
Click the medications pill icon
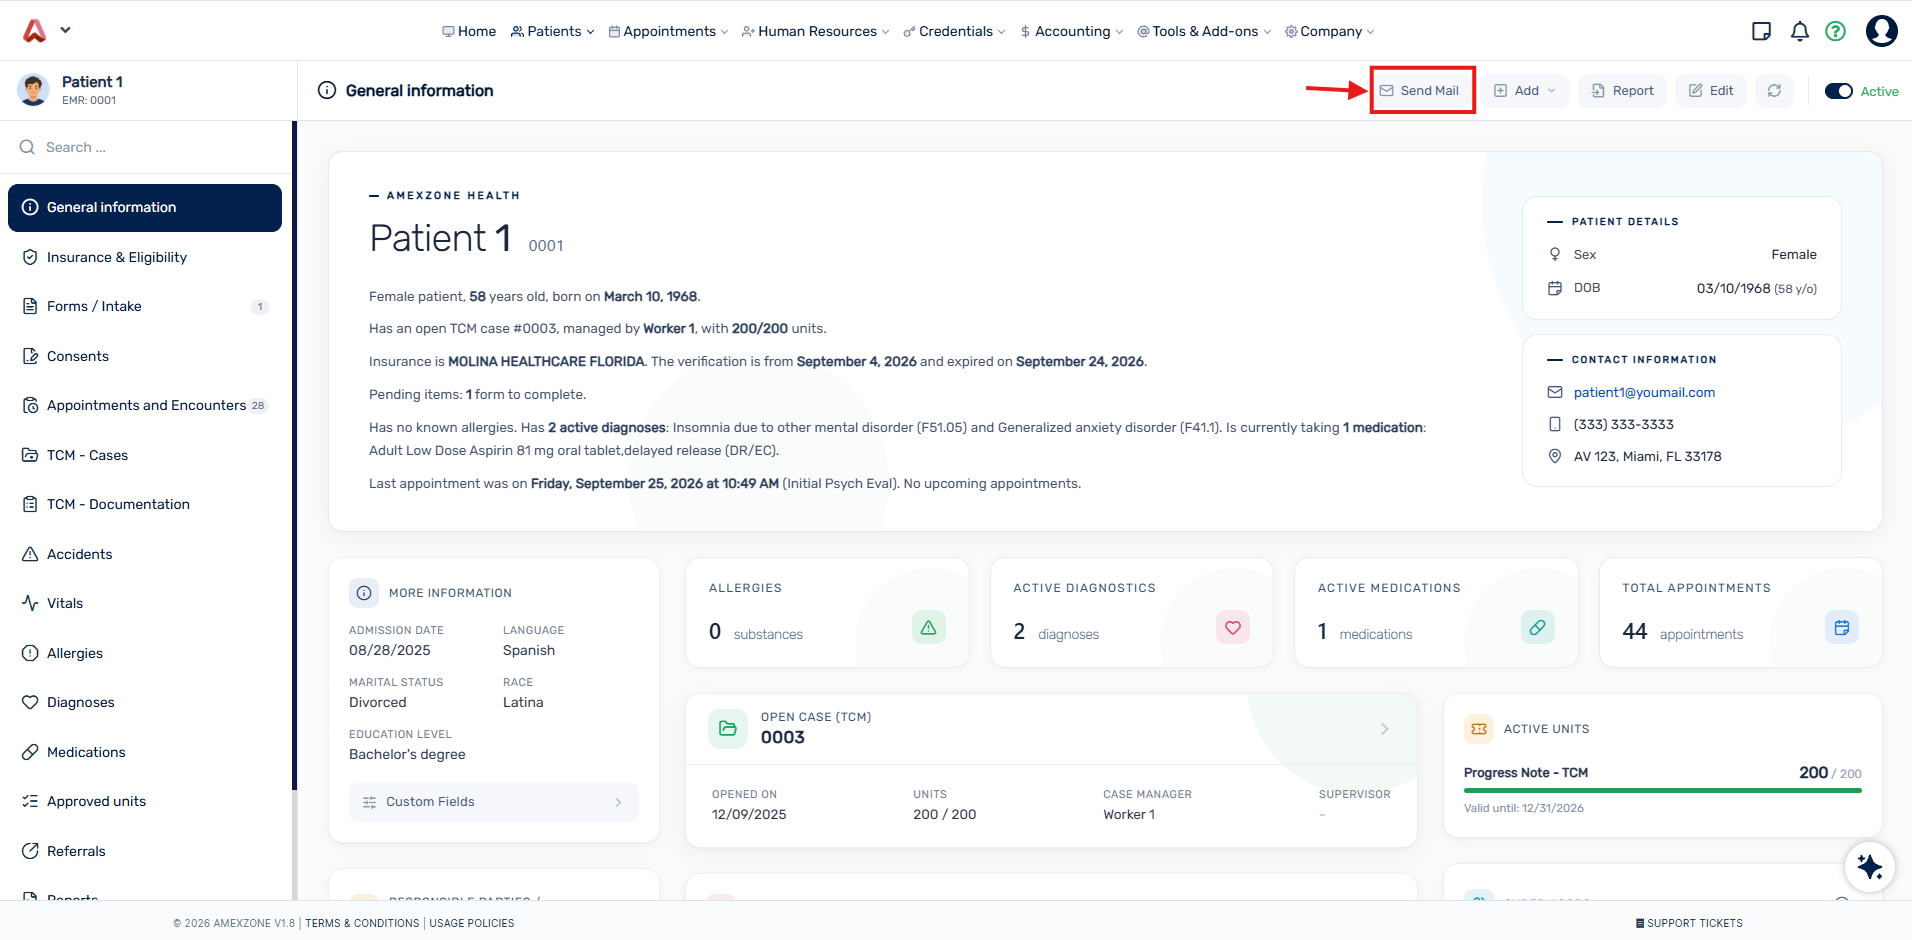(x=1538, y=627)
